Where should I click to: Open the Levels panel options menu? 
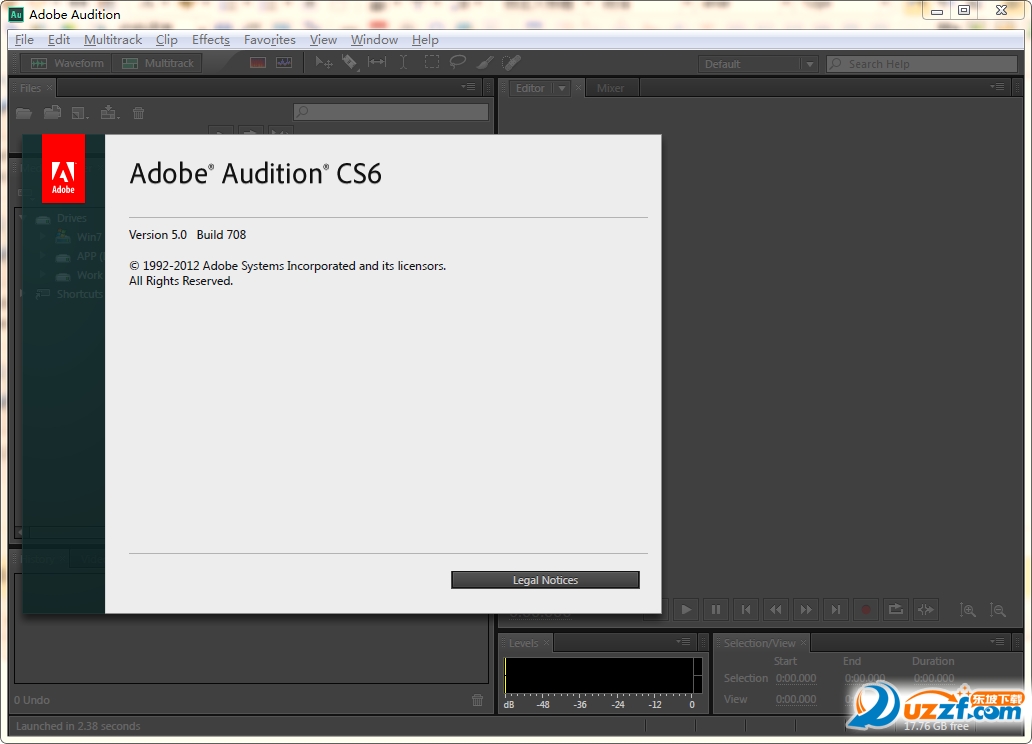tap(683, 642)
